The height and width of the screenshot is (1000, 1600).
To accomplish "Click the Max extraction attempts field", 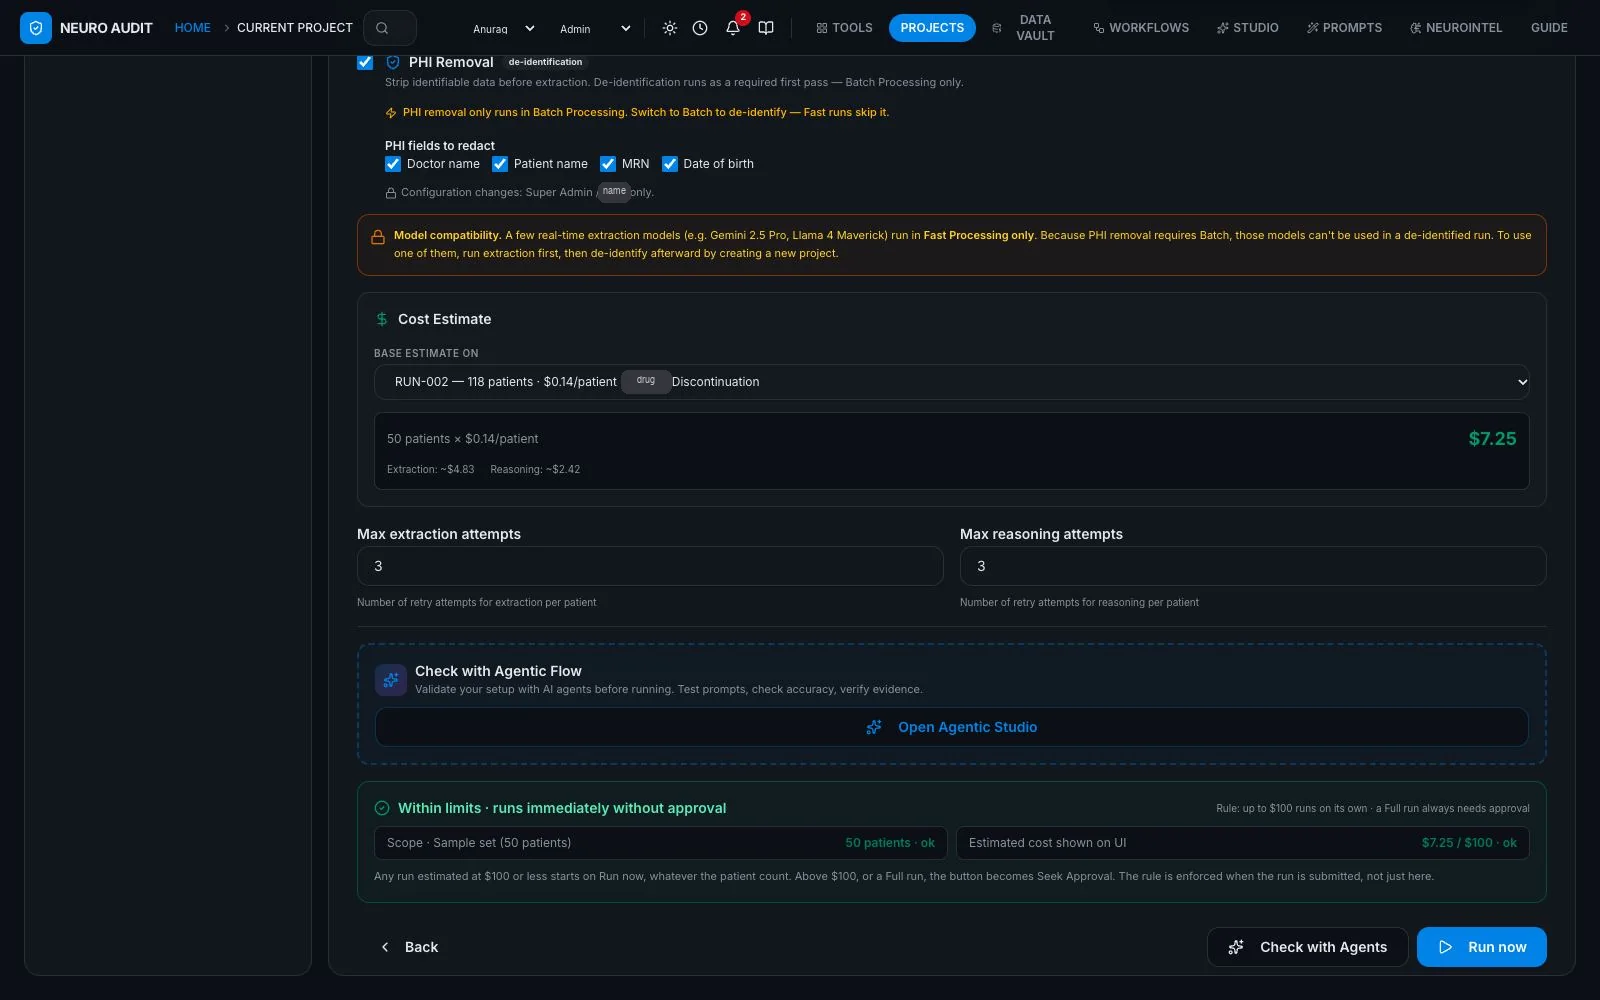I will coord(650,566).
